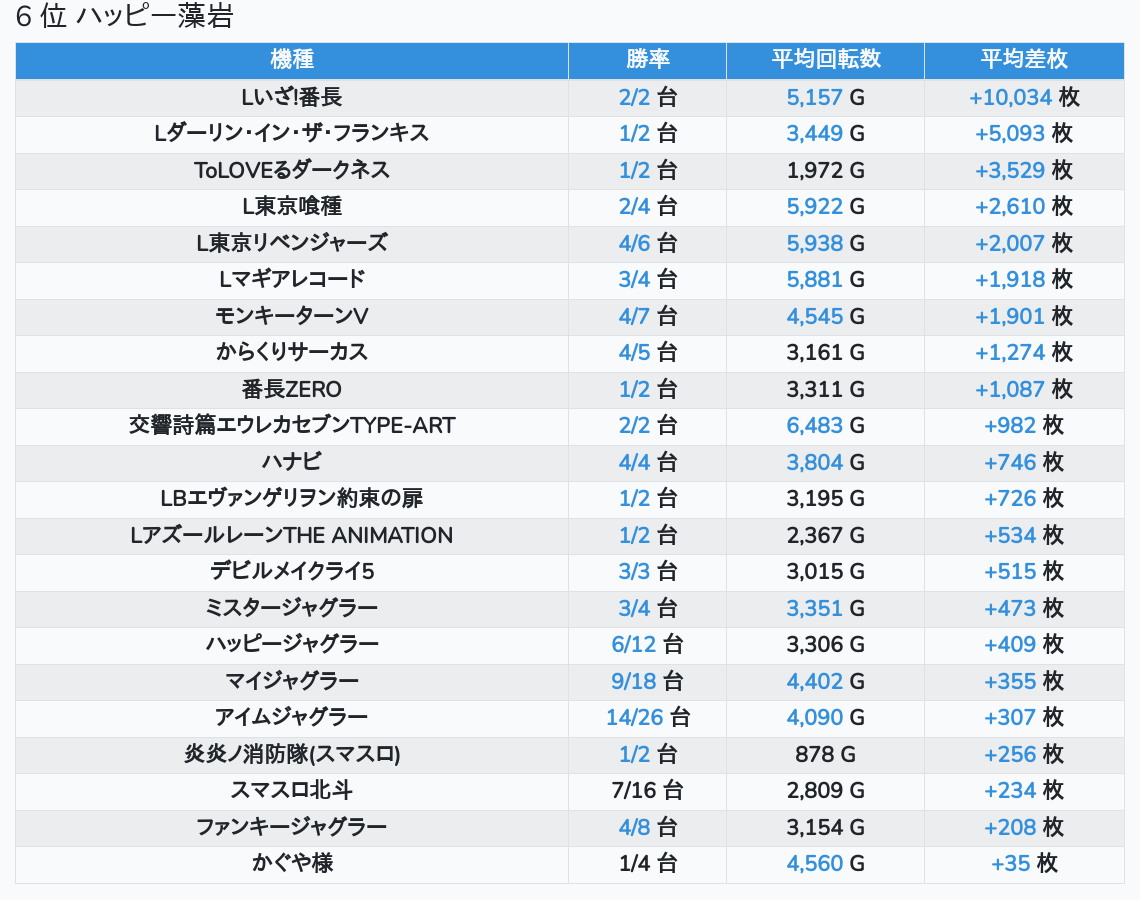Click the +1,901 value for モンキーターンV
This screenshot has height=900, width=1140.
(x=1009, y=316)
